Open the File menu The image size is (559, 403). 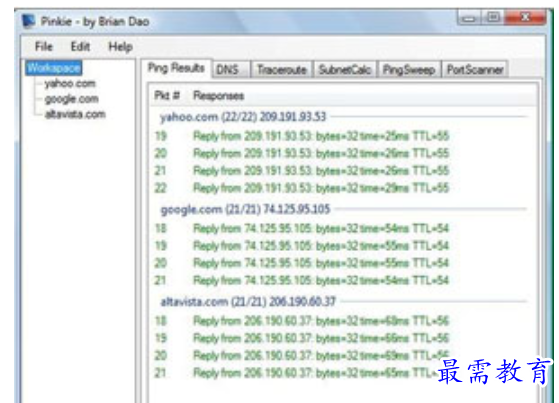point(43,46)
